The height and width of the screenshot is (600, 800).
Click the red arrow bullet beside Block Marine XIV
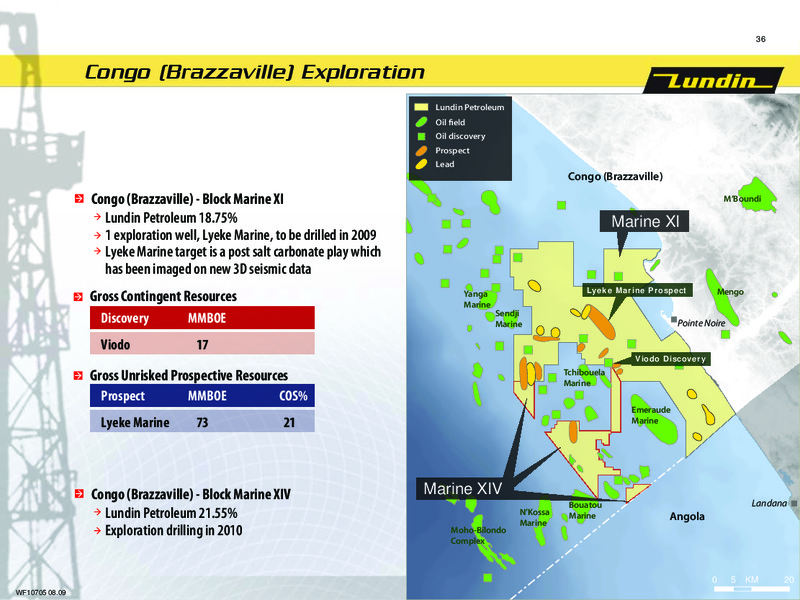click(79, 494)
